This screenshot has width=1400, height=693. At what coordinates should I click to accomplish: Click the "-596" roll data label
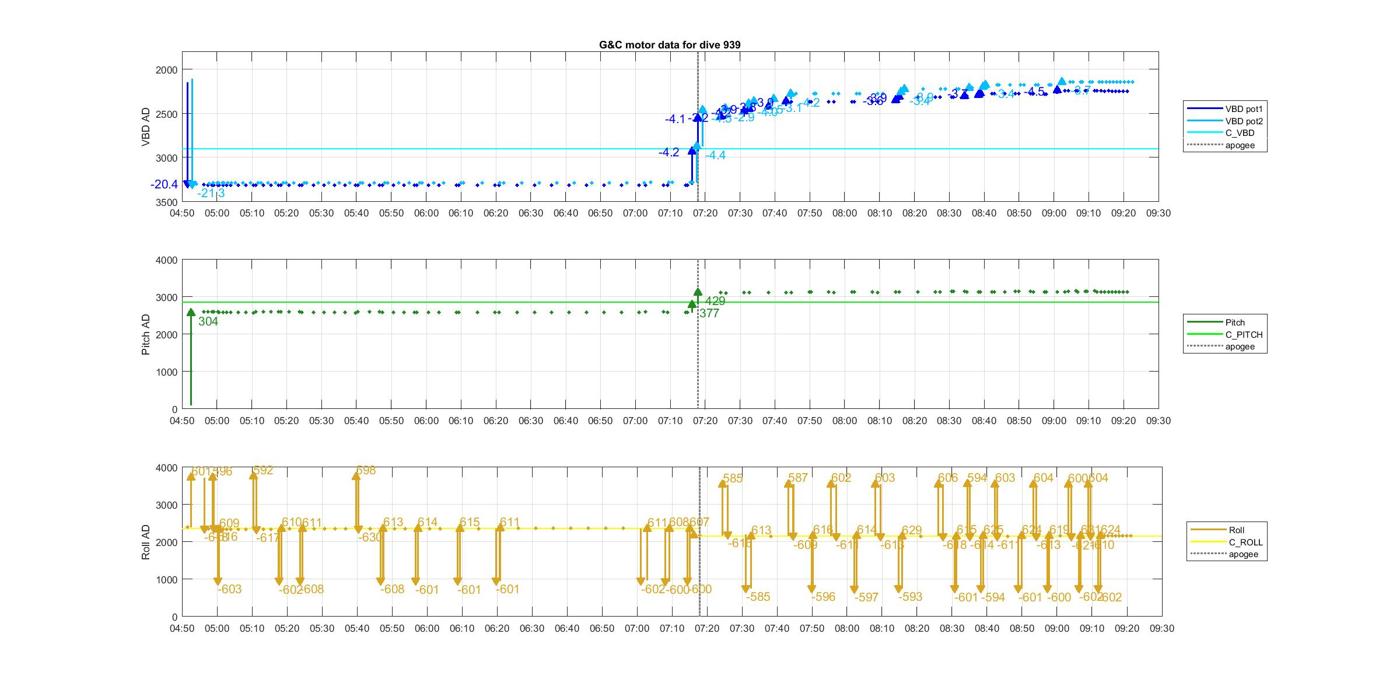click(823, 598)
